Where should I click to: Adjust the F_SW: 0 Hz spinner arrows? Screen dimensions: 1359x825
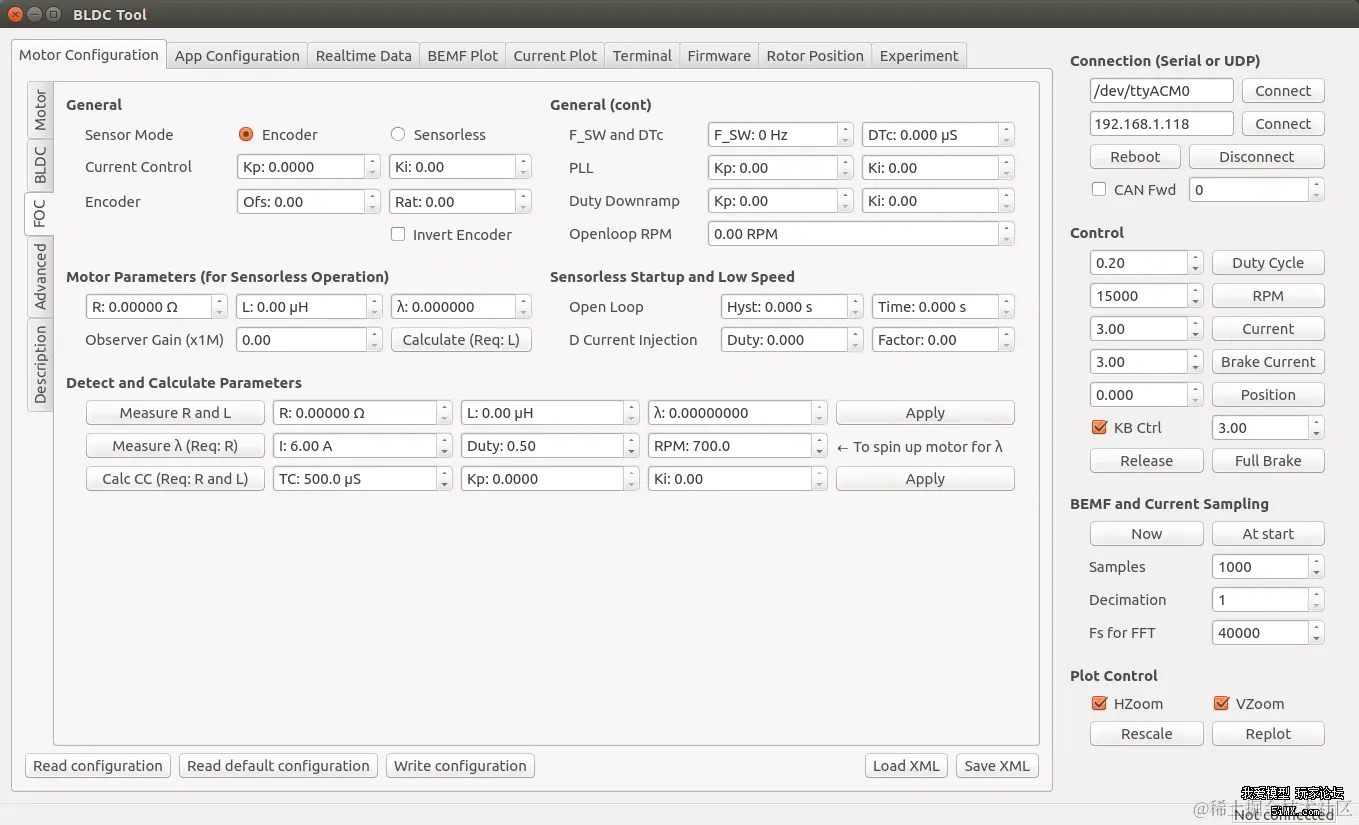click(846, 135)
